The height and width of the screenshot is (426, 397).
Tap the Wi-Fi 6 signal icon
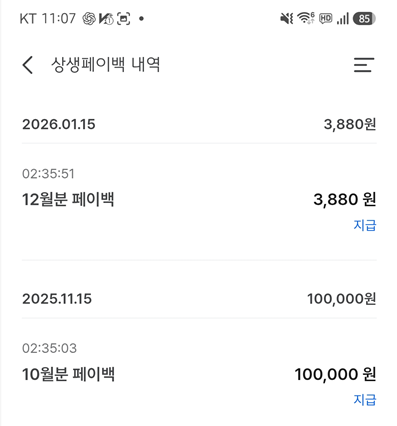(306, 18)
